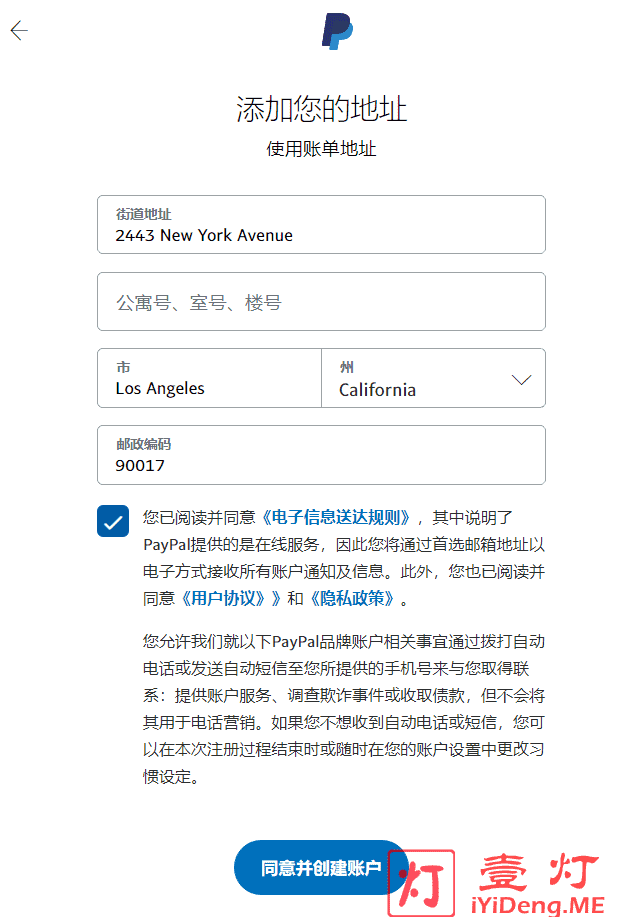This screenshot has width=641, height=917.
Task: Open the California state dropdown
Action: (433, 378)
